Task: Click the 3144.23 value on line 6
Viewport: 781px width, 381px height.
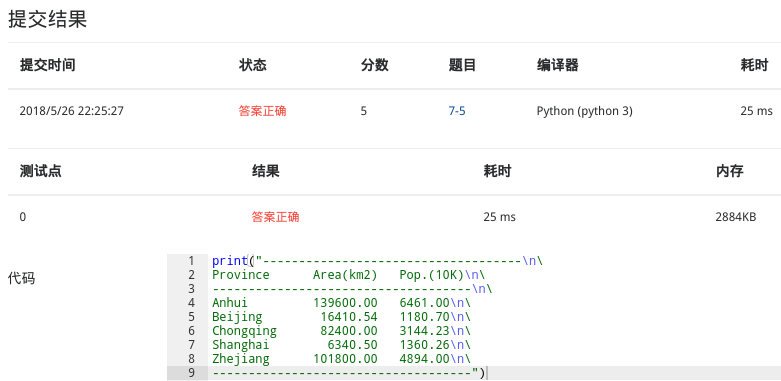Action: coord(424,331)
